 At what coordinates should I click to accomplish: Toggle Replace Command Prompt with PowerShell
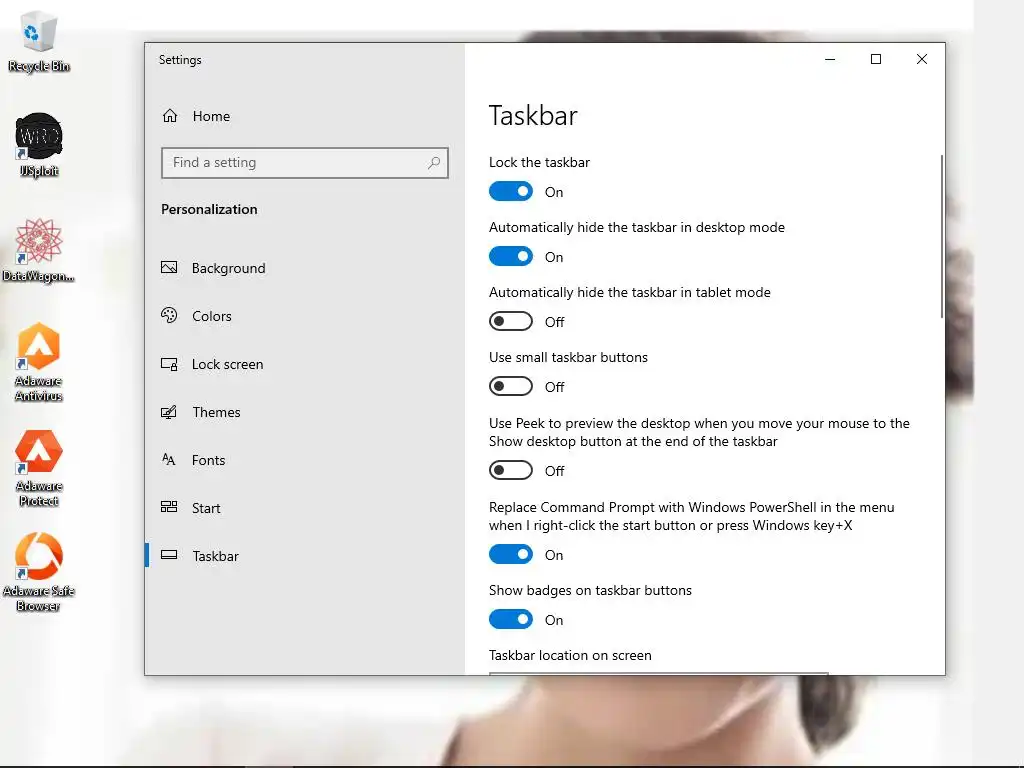tap(511, 554)
